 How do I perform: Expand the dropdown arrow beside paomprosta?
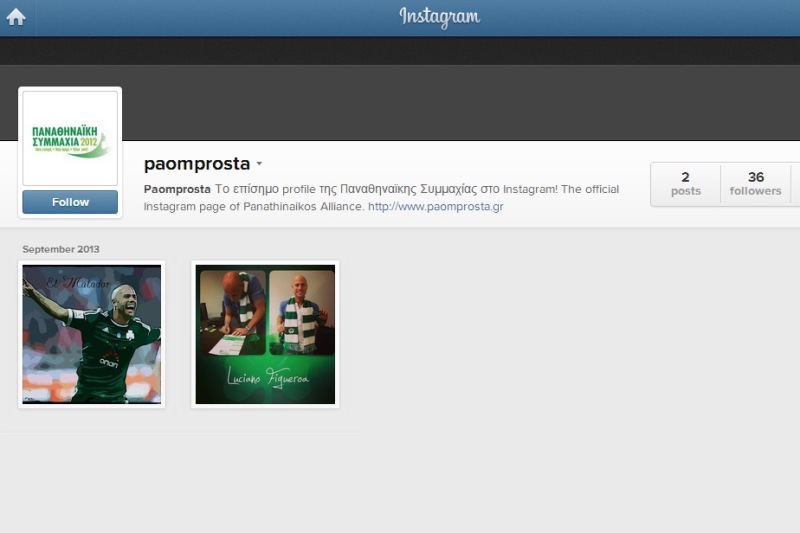[x=259, y=164]
